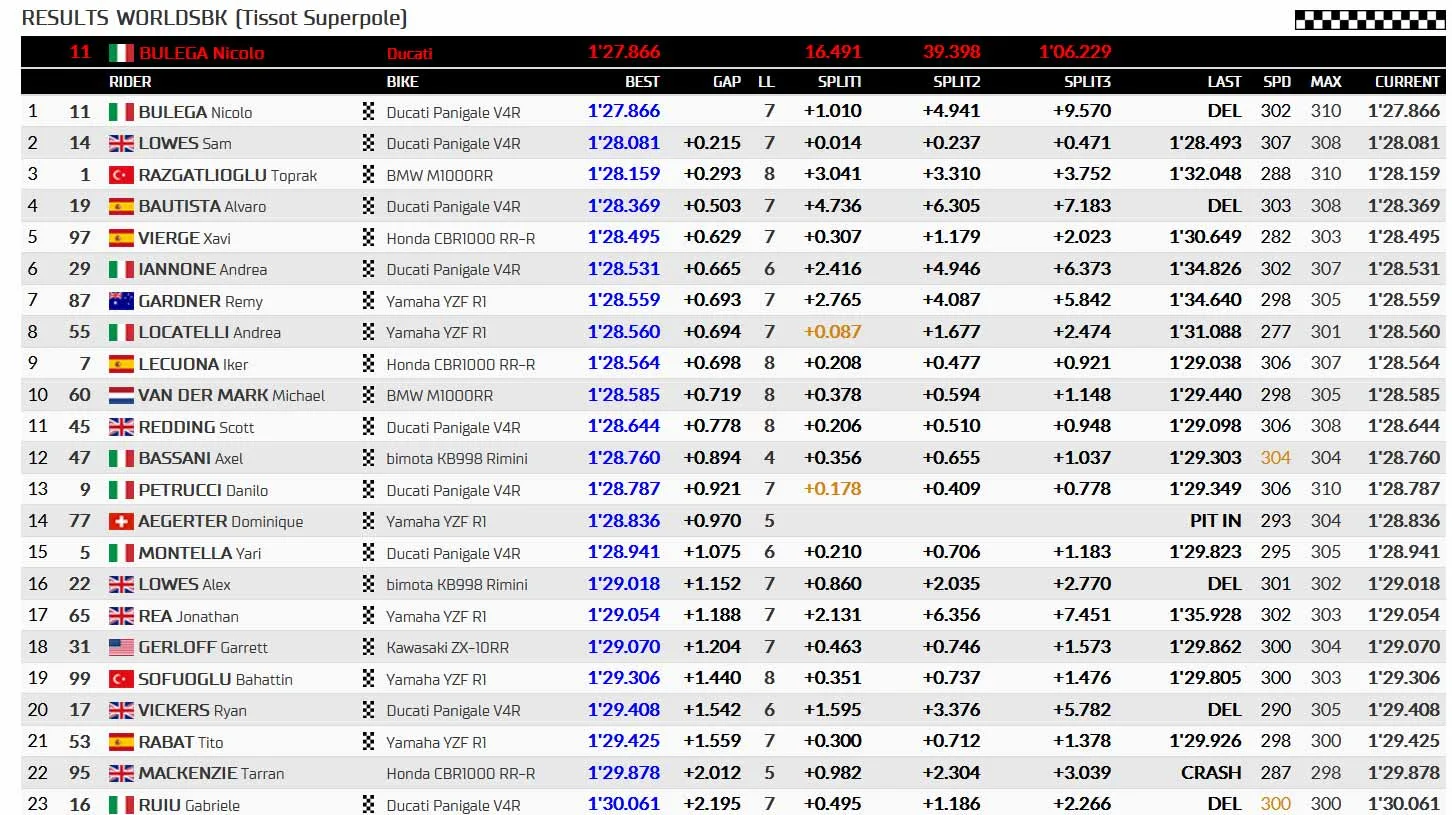The height and width of the screenshot is (815, 1452).
Task: Click the checkered icon in MONTELLA Yari's row
Action: [x=368, y=553]
